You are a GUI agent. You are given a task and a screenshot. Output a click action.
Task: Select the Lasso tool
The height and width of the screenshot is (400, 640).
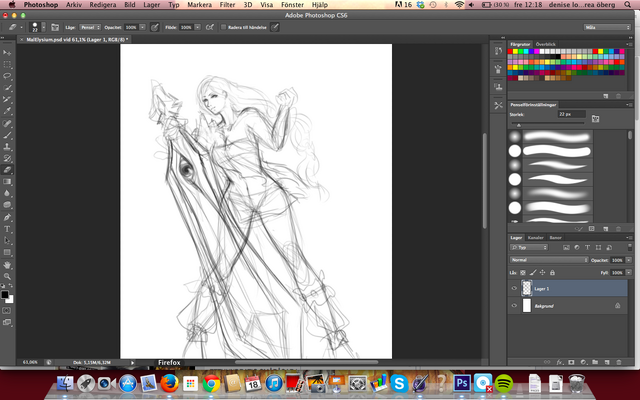click(x=7, y=76)
